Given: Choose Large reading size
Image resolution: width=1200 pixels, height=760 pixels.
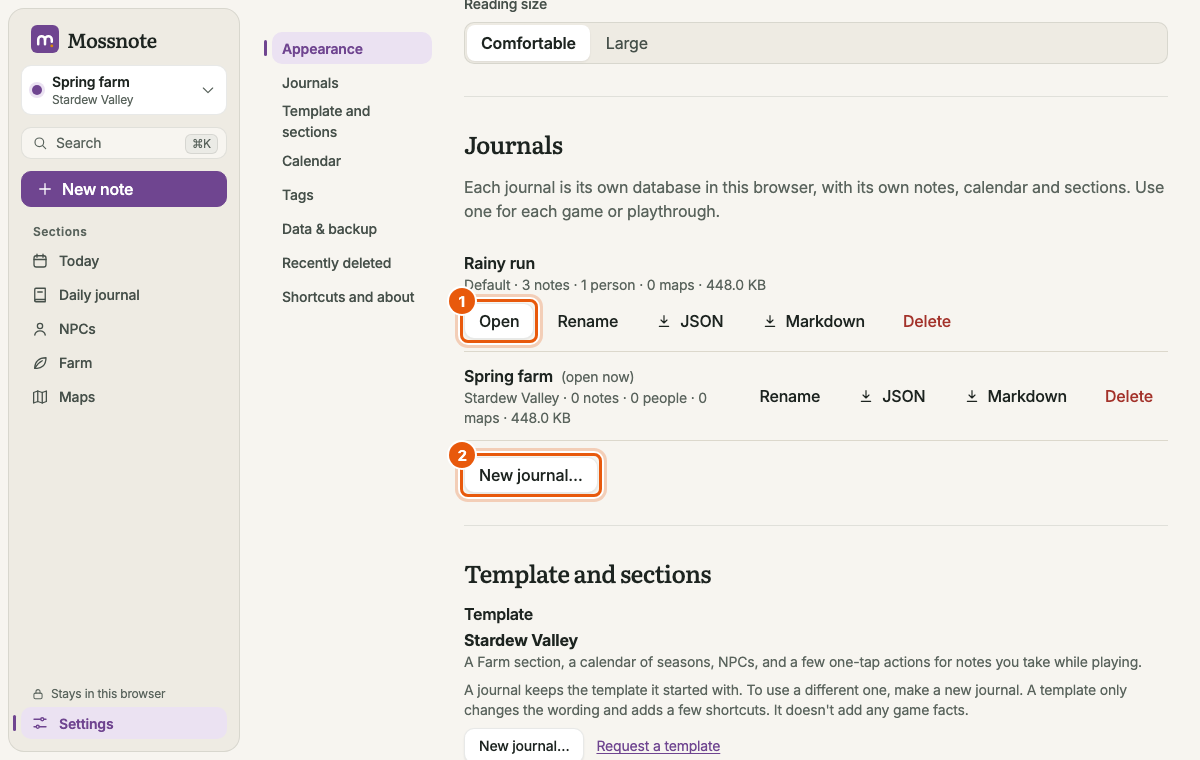Looking at the screenshot, I should 627,43.
